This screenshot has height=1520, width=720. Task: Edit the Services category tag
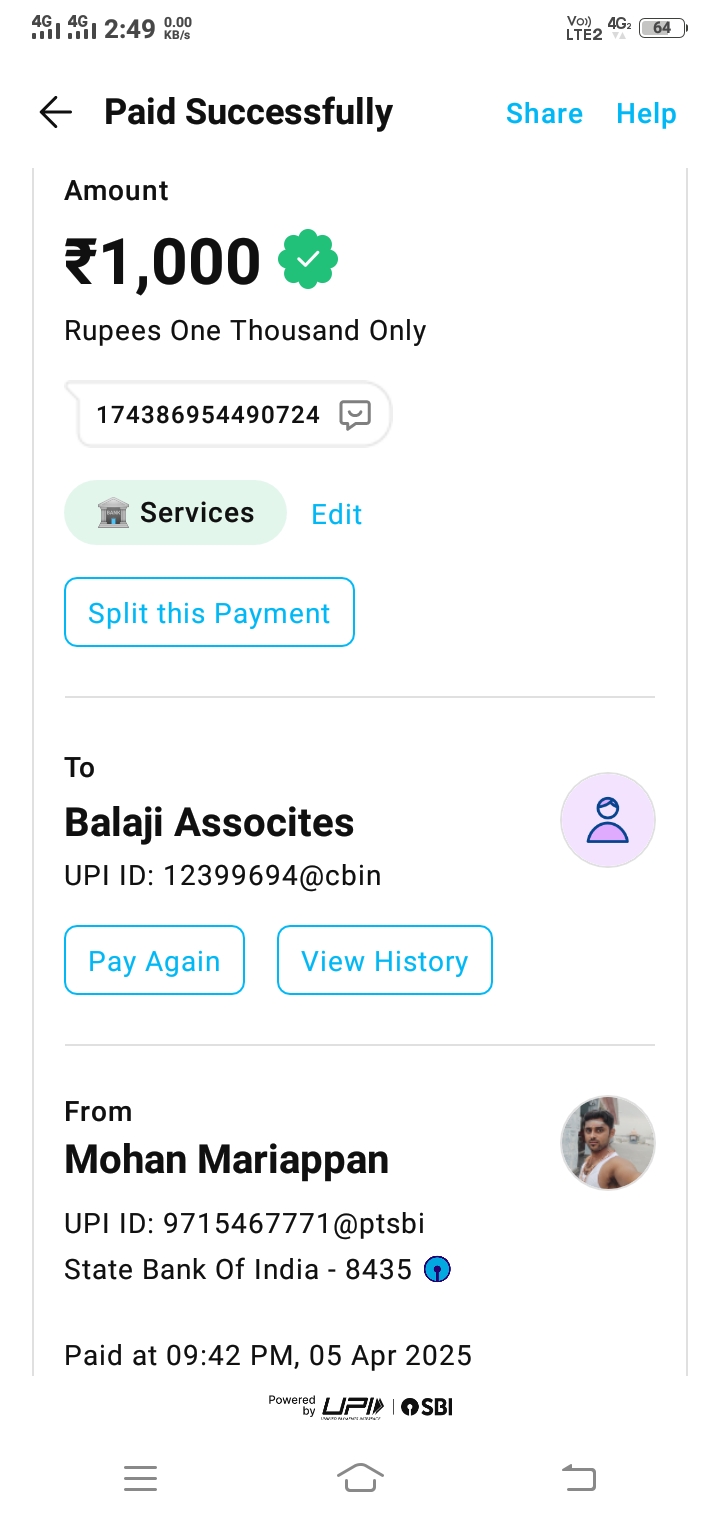pos(336,514)
